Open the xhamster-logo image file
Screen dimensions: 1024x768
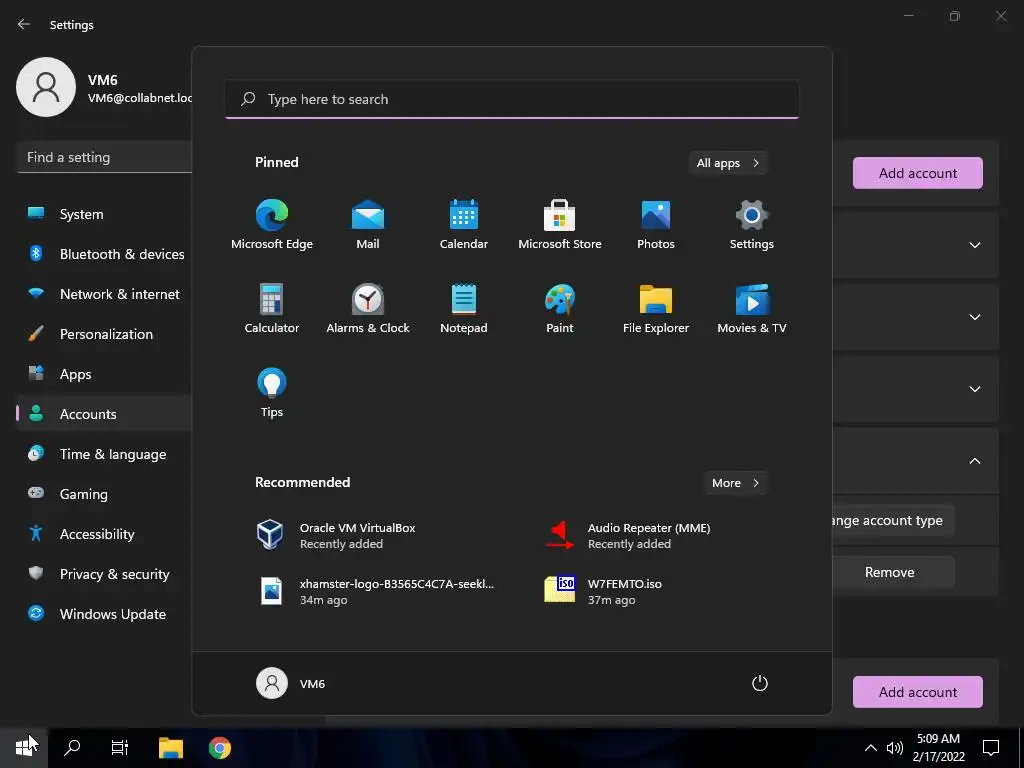coord(379,591)
